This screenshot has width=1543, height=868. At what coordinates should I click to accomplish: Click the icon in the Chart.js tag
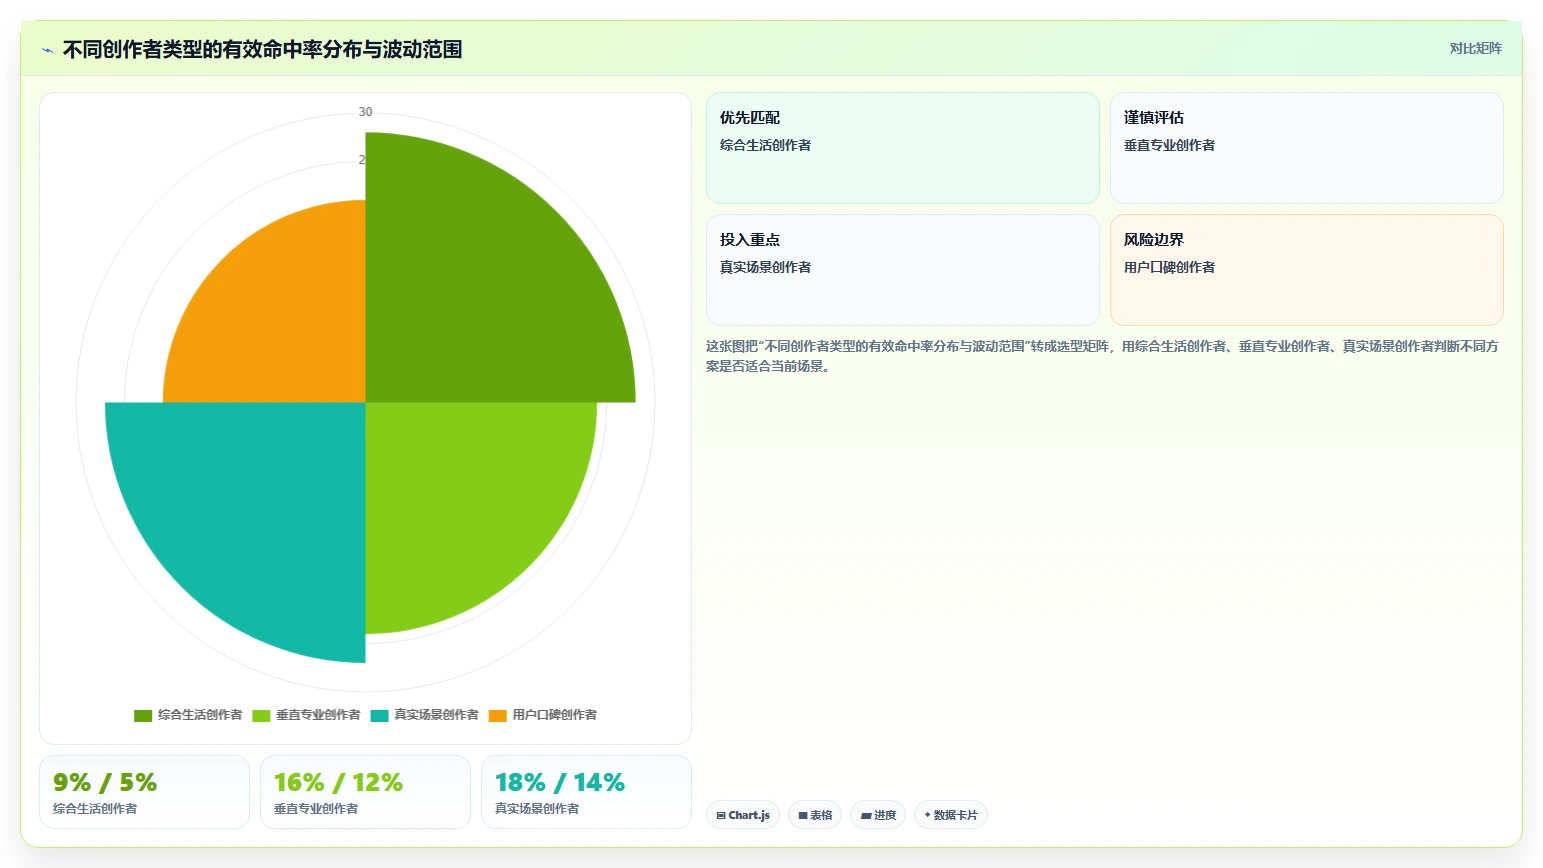click(721, 816)
